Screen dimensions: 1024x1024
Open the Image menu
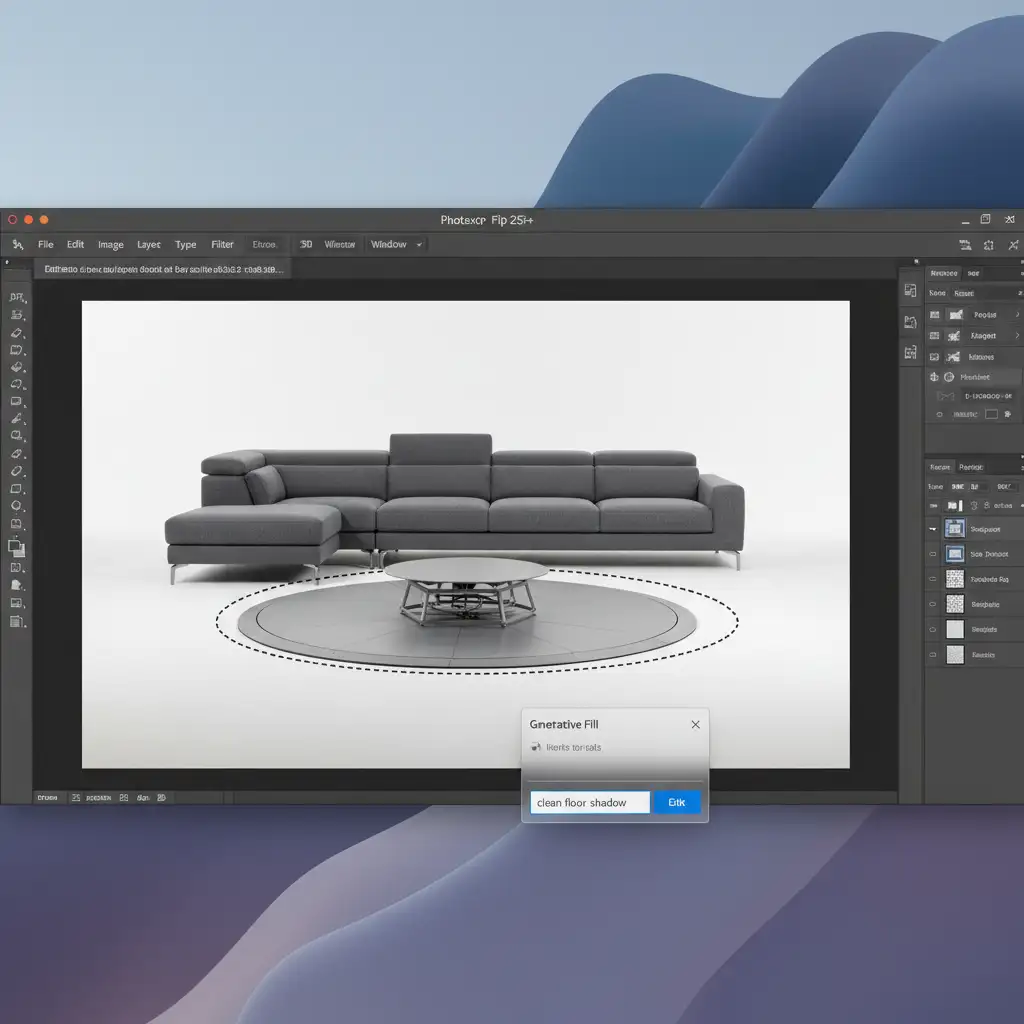(x=110, y=244)
